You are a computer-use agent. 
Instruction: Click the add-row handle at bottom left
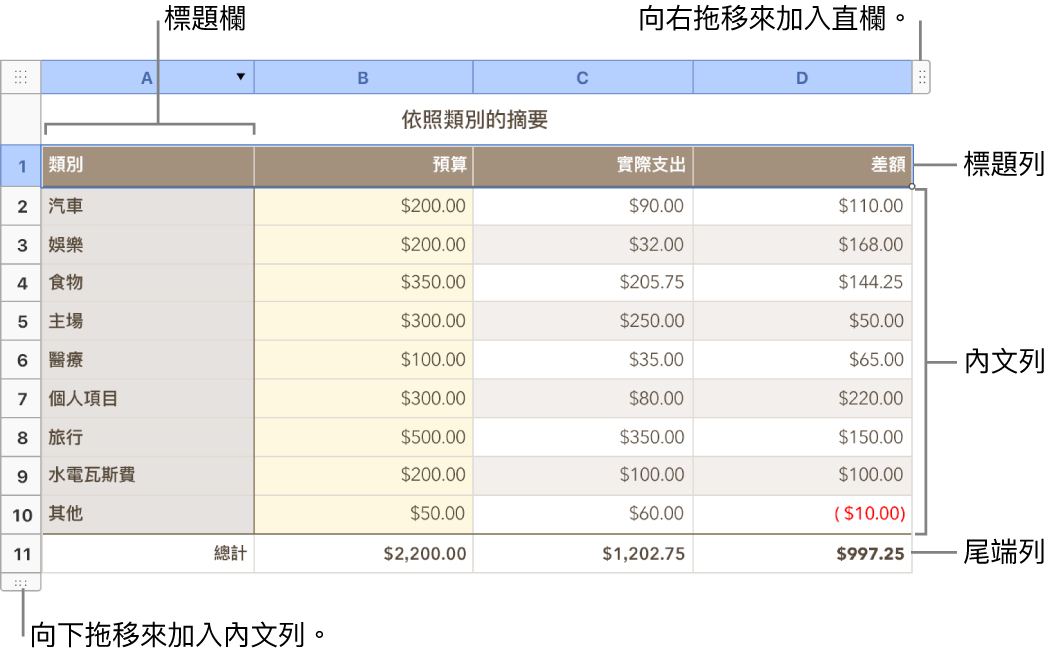(21, 583)
